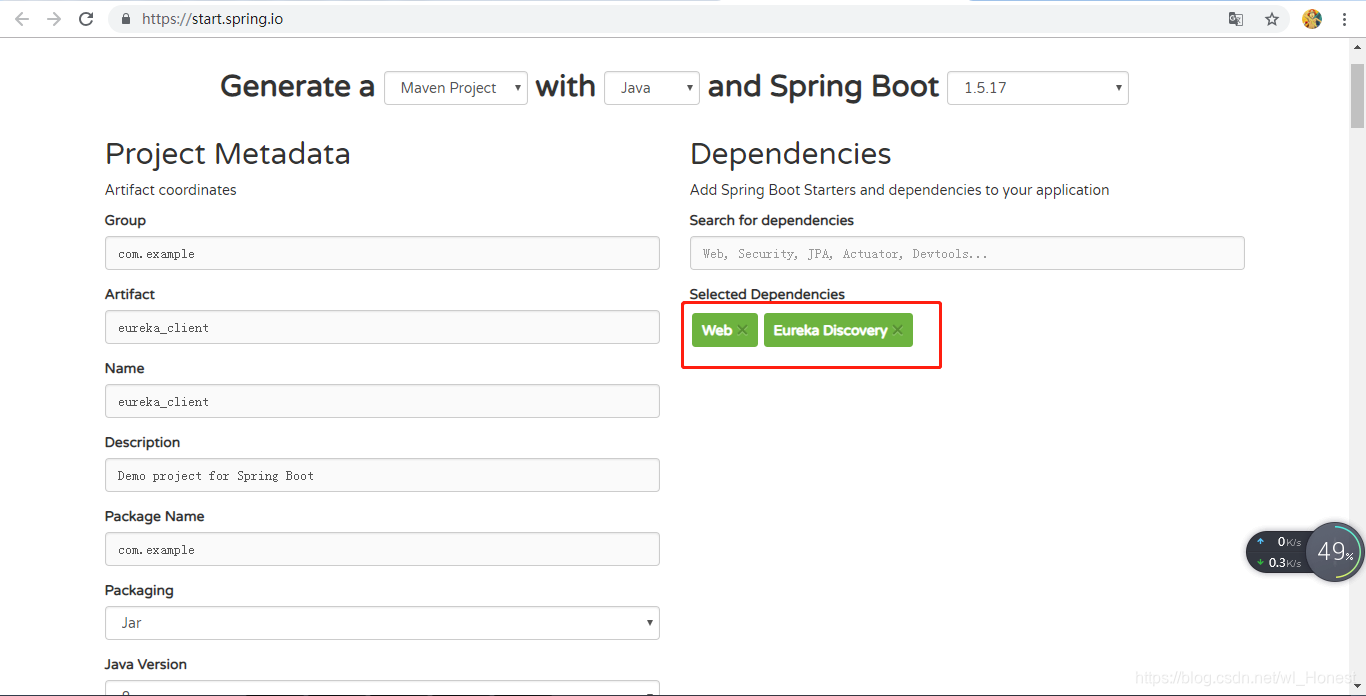1366x696 pixels.
Task: Click the Description input field
Action: point(382,475)
